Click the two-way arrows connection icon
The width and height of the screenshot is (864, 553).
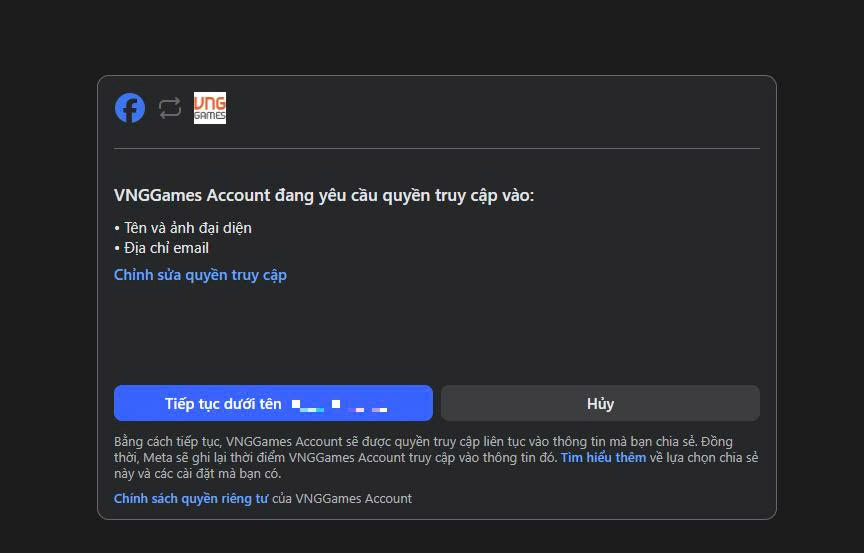pyautogui.click(x=170, y=108)
